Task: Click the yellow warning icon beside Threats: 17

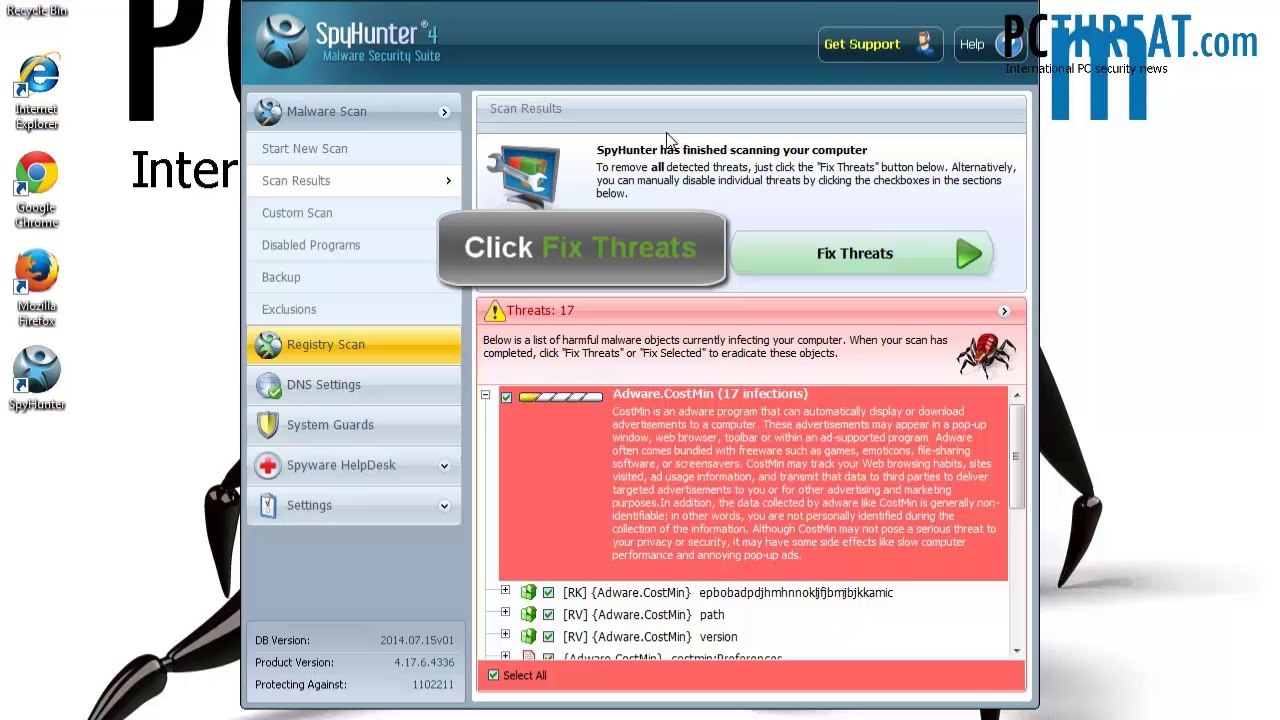Action: pyautogui.click(x=494, y=311)
